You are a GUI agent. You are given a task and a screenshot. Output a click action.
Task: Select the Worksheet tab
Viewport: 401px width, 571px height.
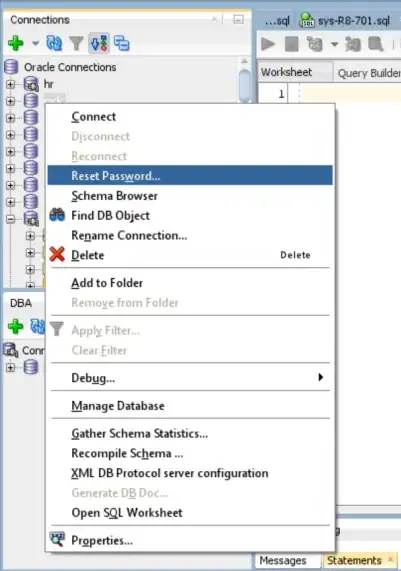pos(287,72)
